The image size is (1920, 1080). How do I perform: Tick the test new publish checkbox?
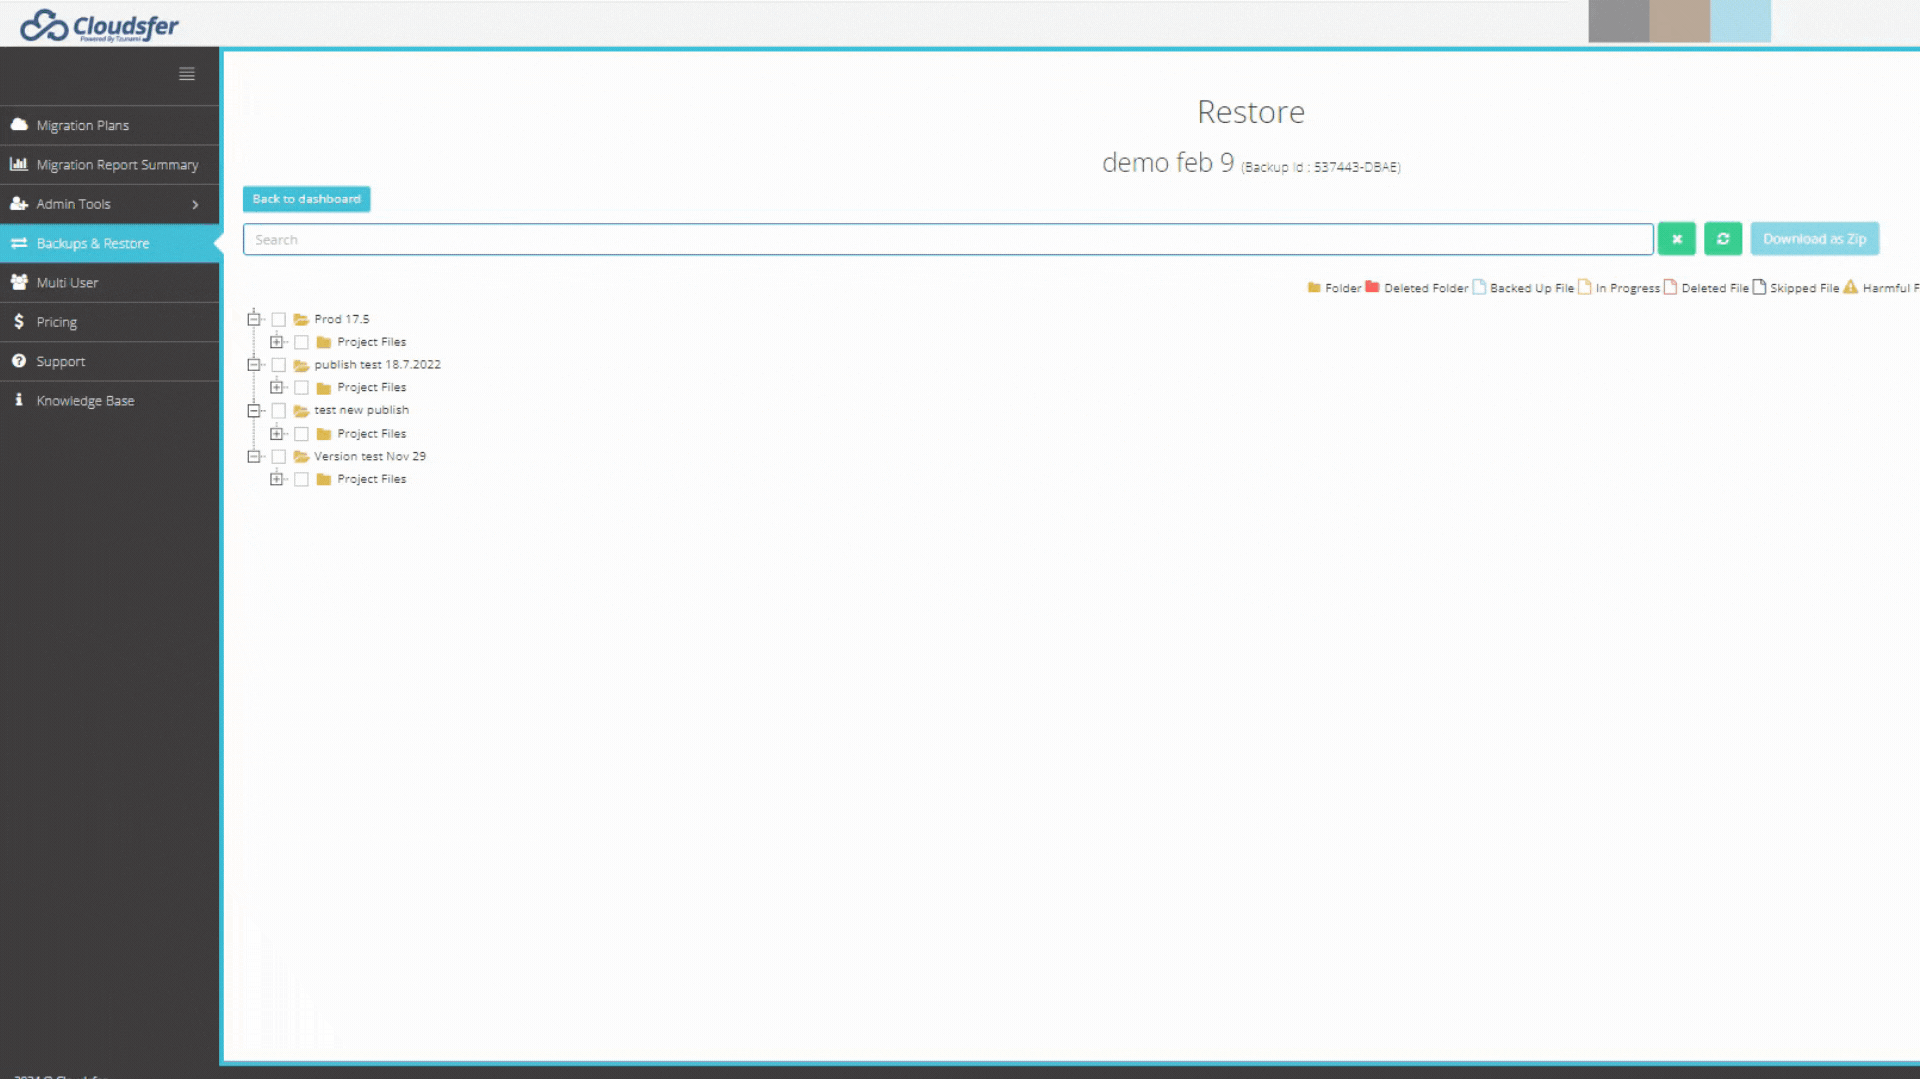279,411
